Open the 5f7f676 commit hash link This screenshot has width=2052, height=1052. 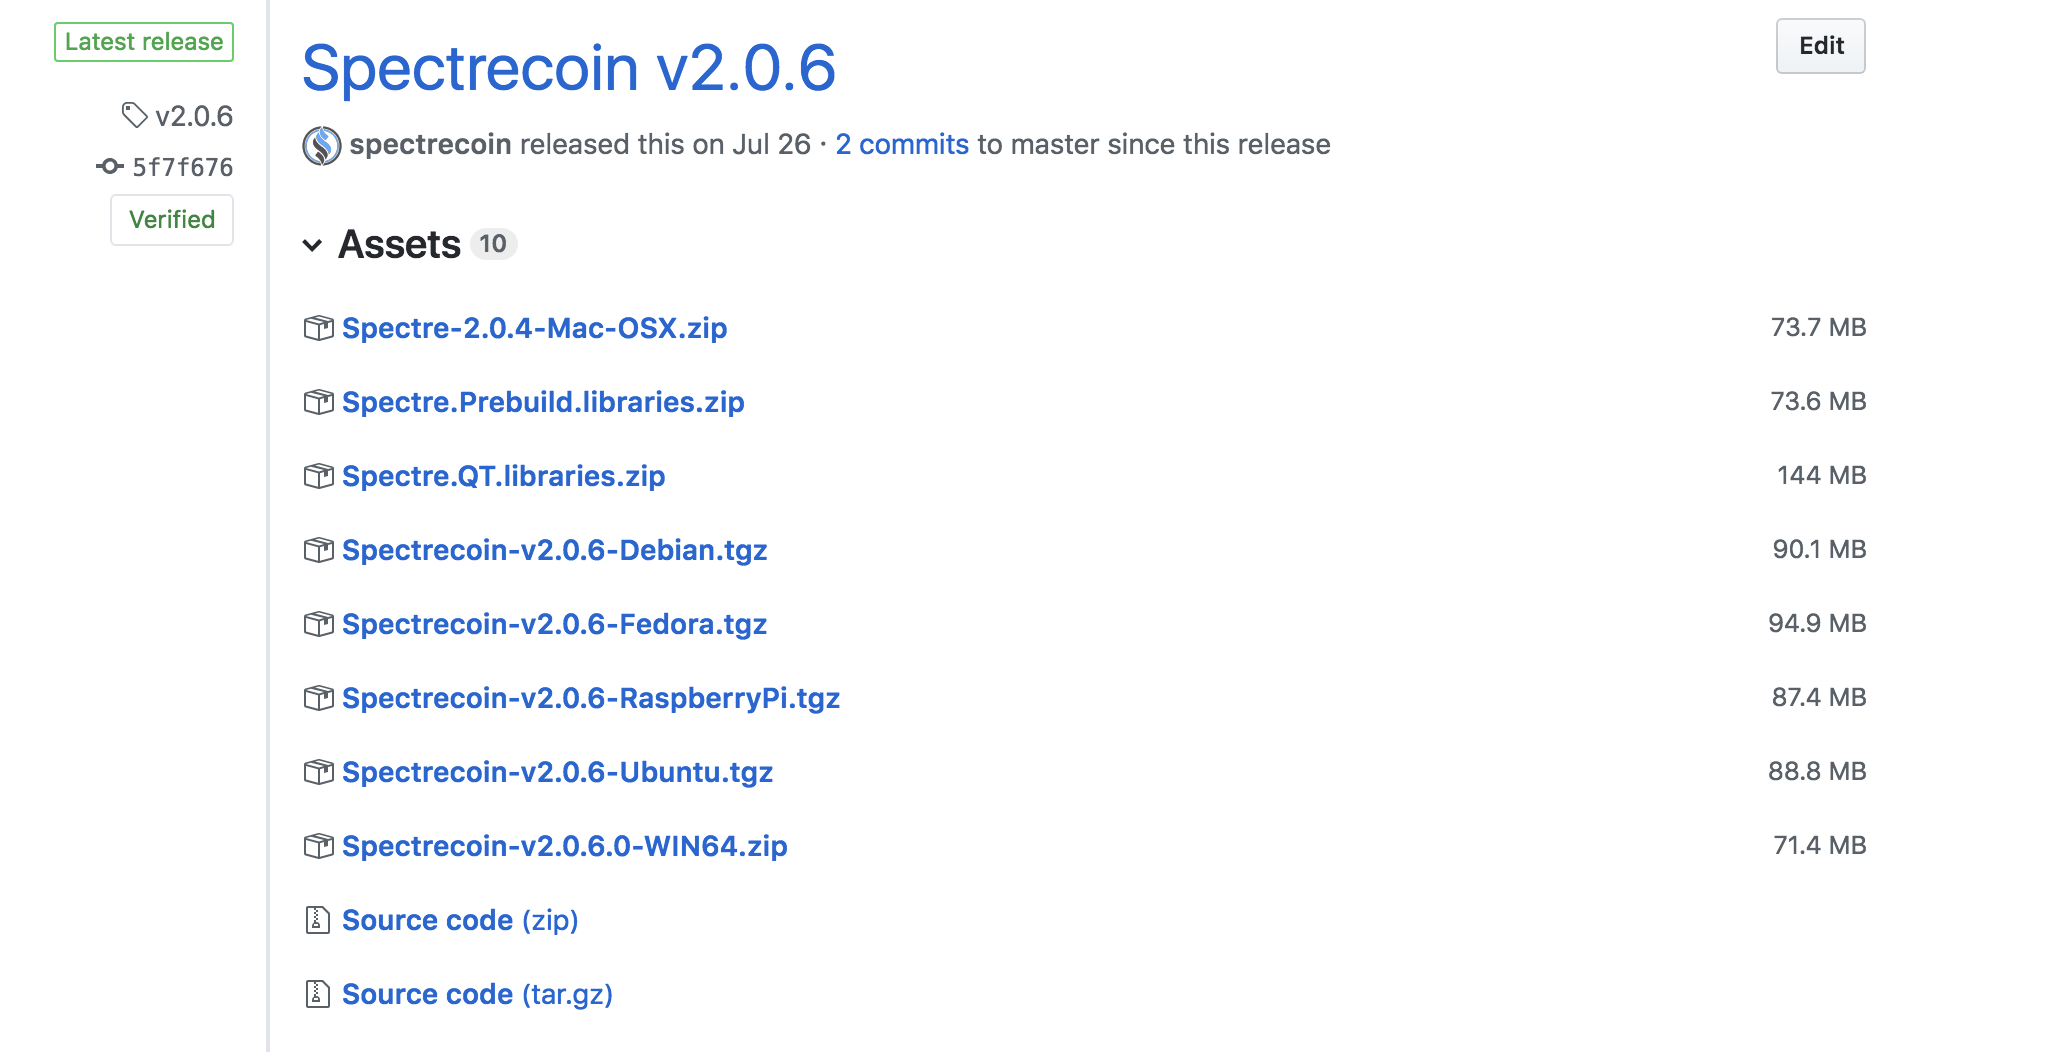(x=183, y=167)
